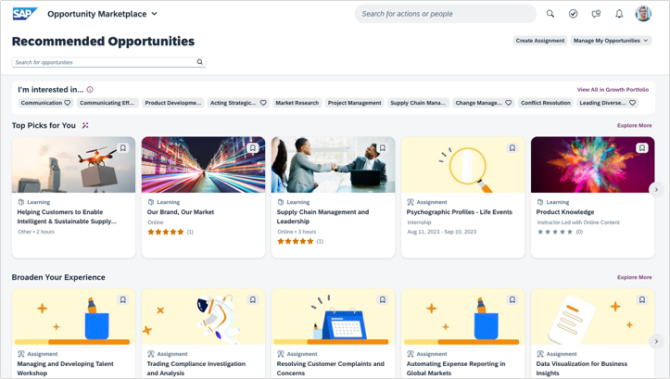
Task: Toggle the heart on the Change Manage chip
Action: click(508, 103)
